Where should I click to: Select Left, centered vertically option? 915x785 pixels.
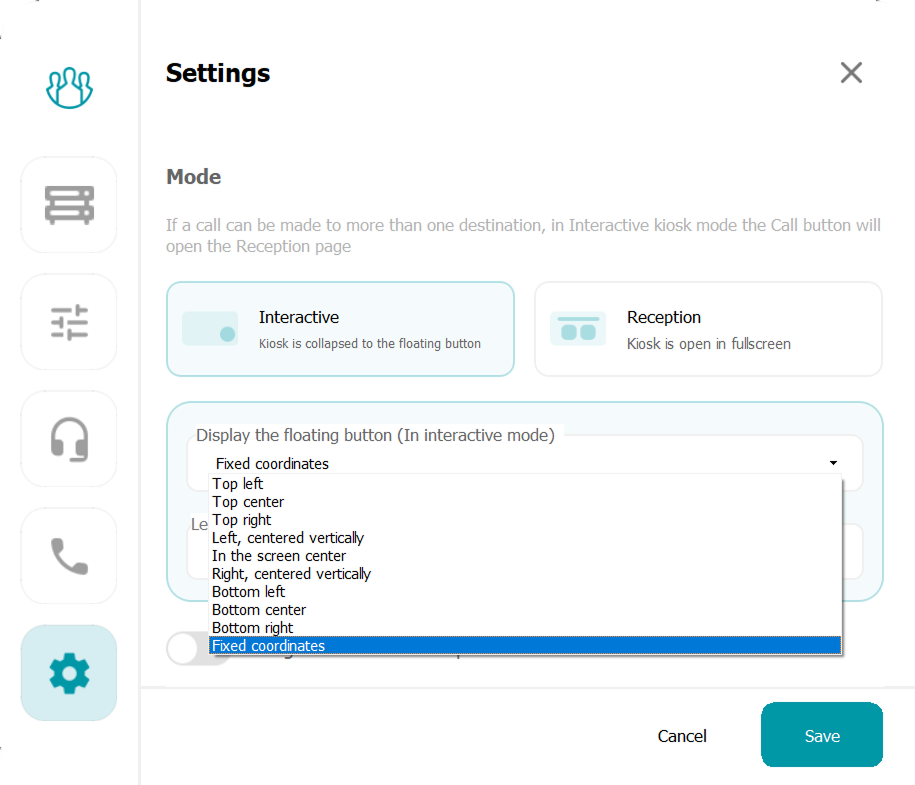(x=288, y=538)
